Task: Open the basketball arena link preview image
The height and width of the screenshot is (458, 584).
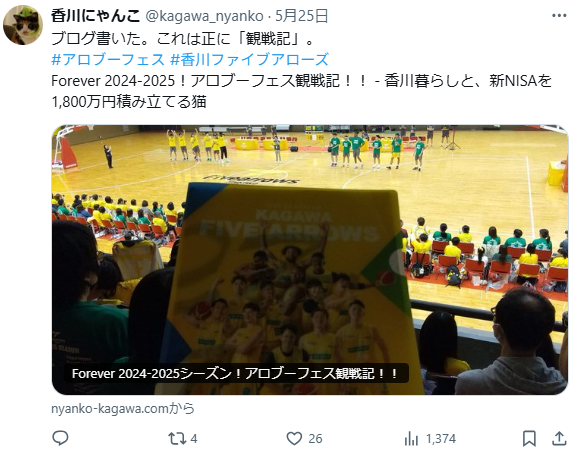Action: click(x=310, y=260)
